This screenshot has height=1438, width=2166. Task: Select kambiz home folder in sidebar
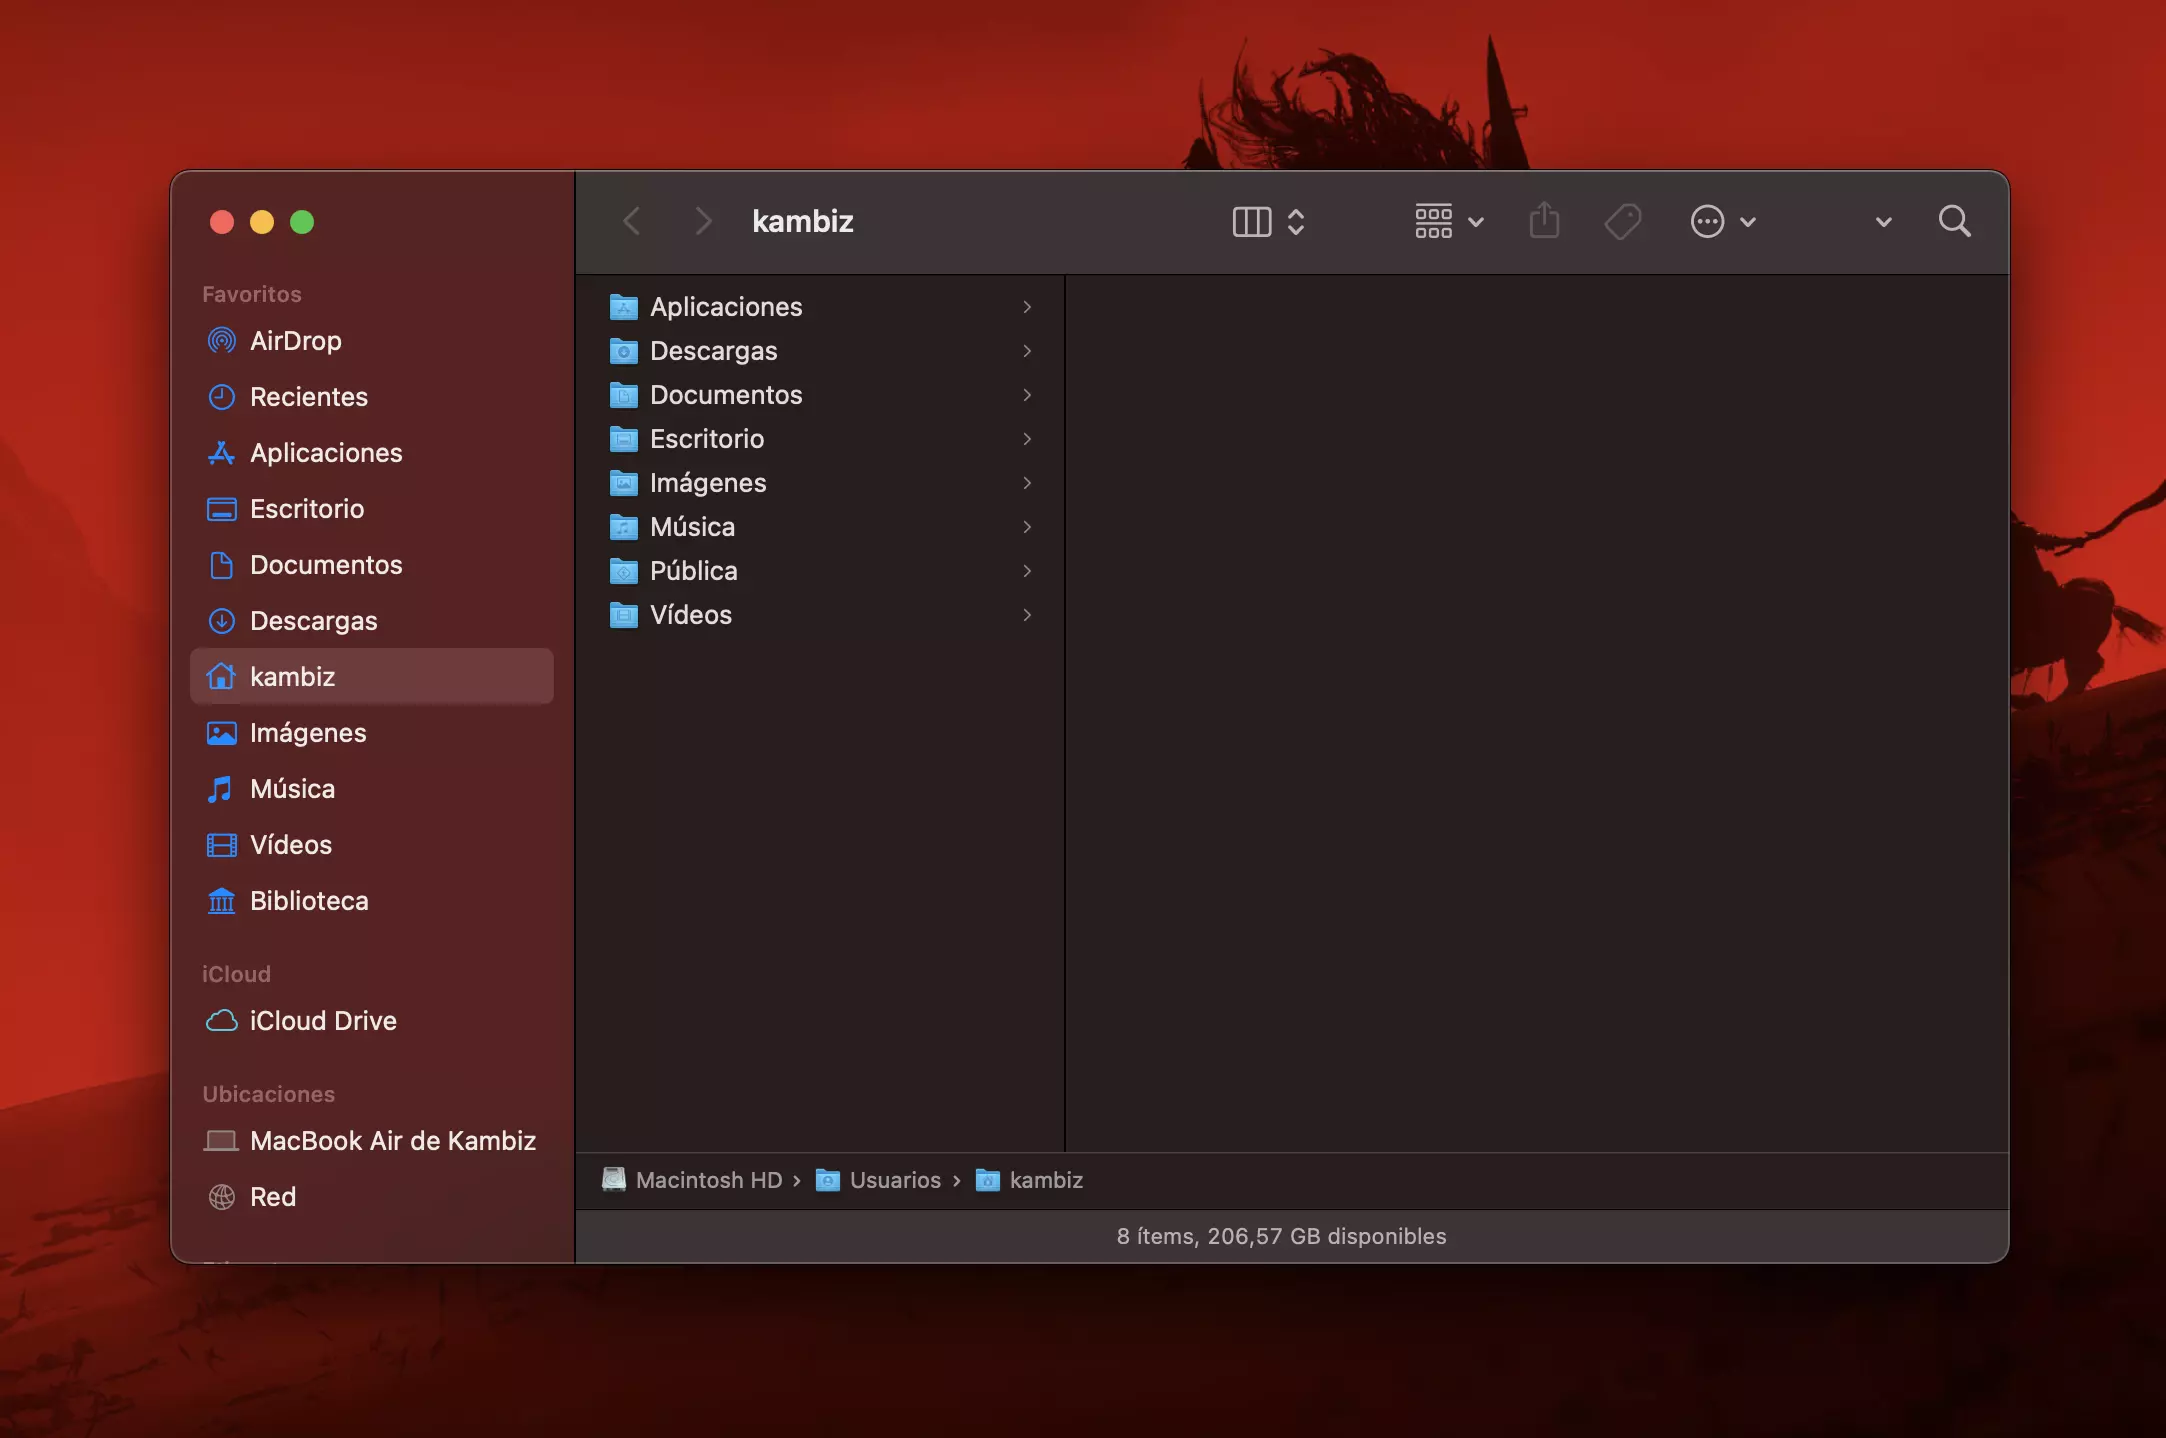371,677
